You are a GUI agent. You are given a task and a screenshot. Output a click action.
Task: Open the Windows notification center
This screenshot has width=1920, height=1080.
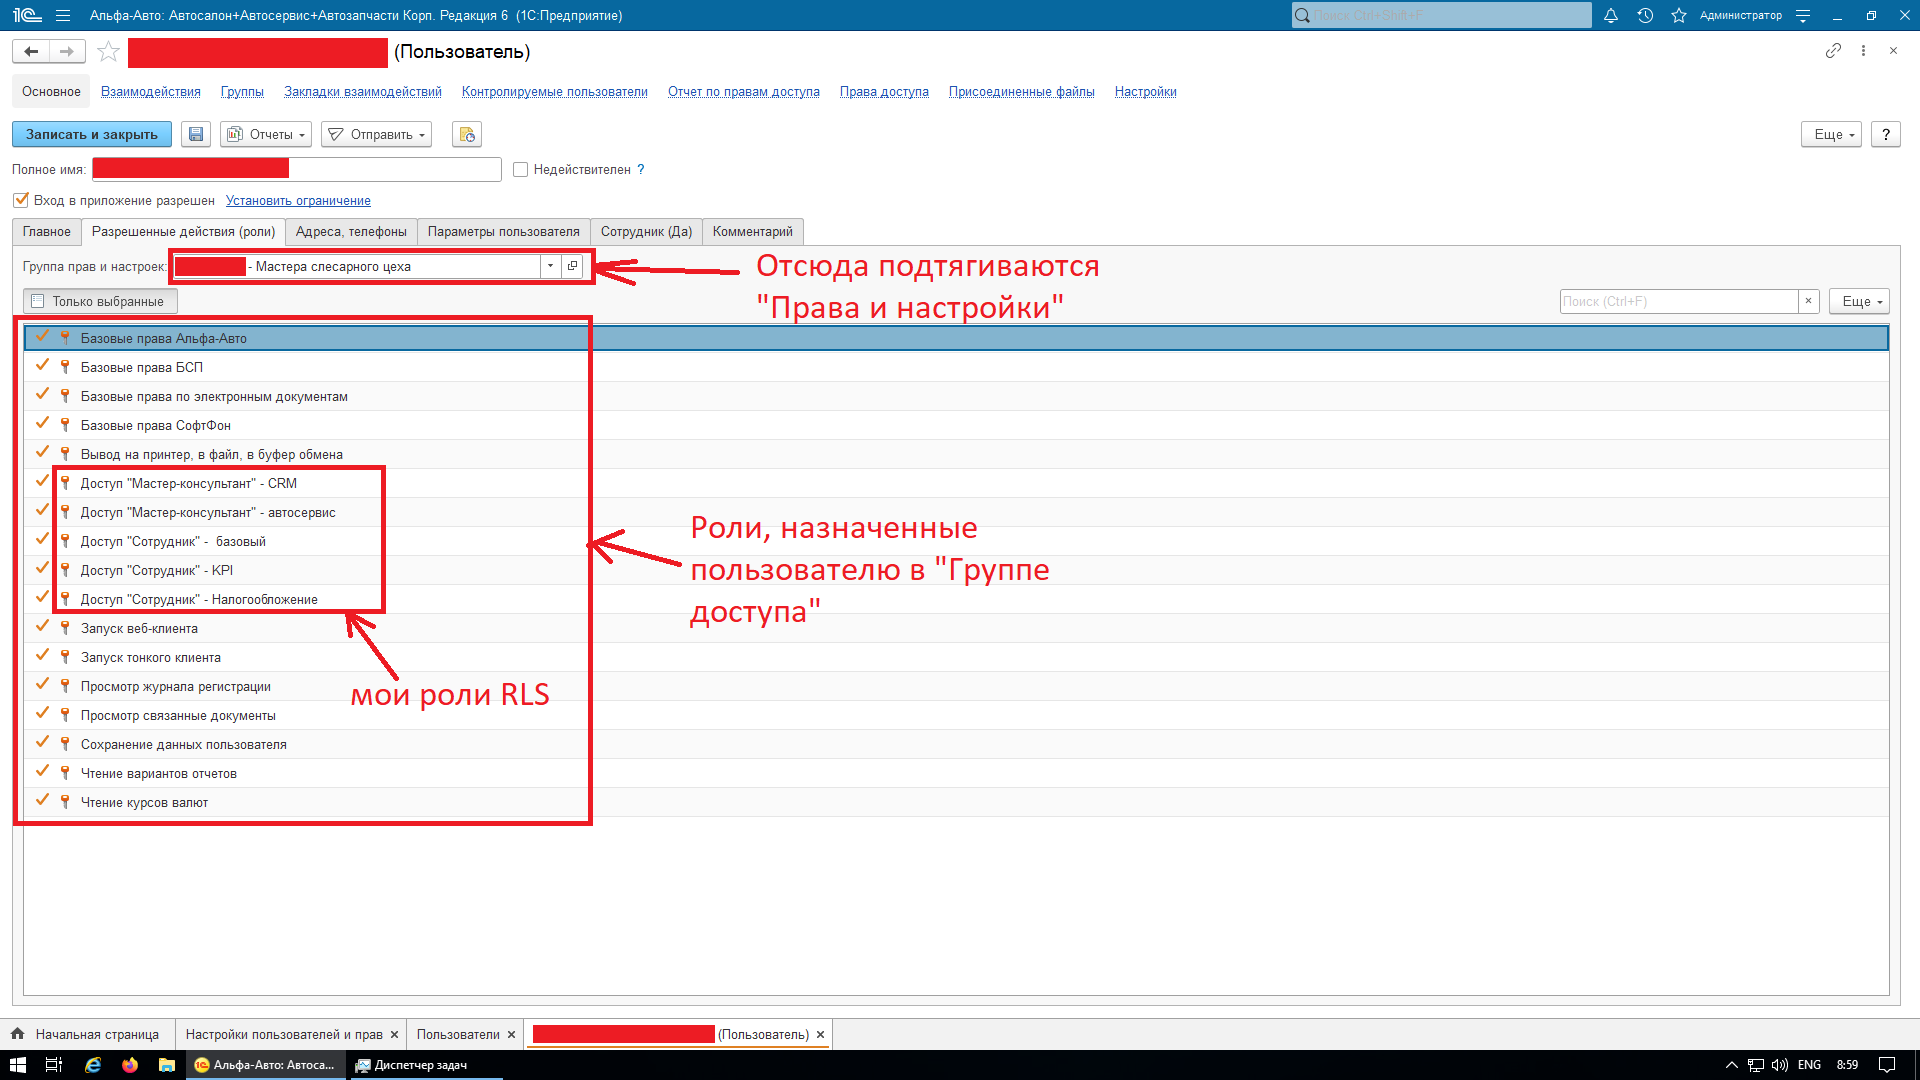point(1887,1065)
